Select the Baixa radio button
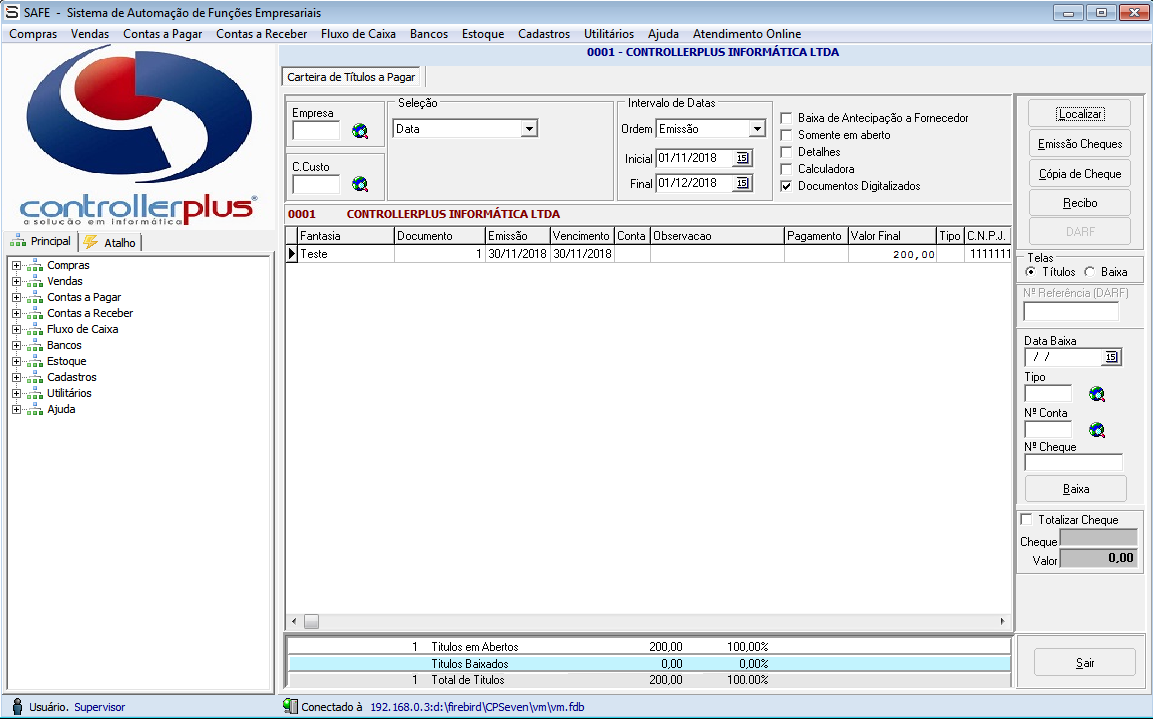1153x719 pixels. 1090,272
